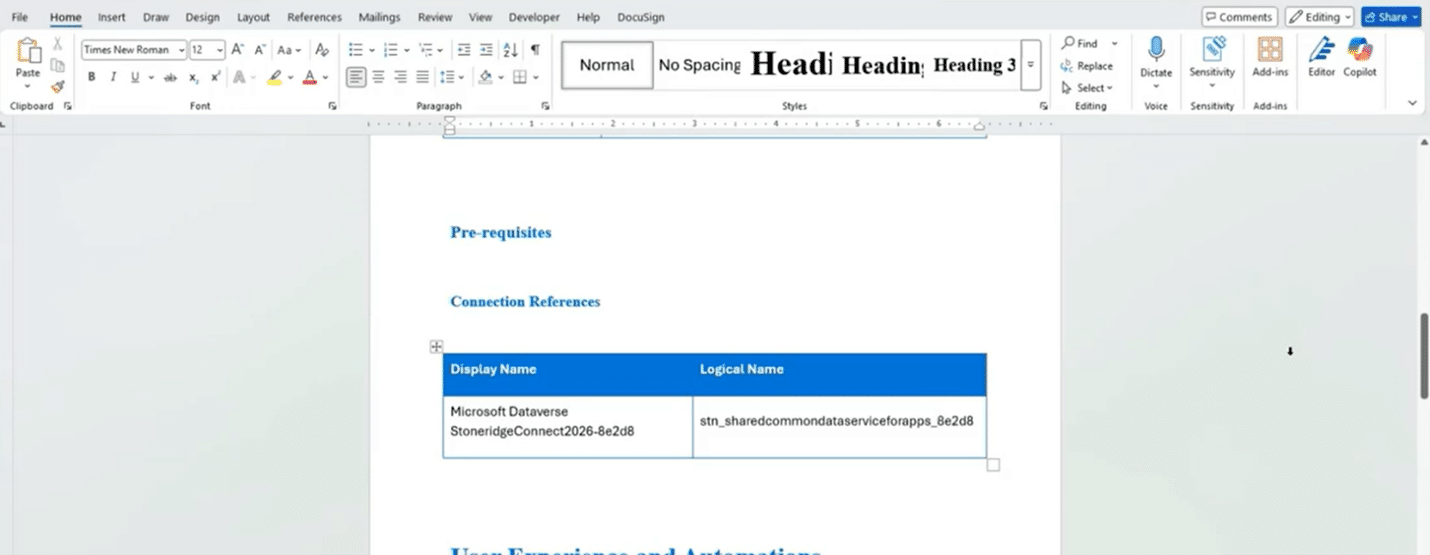Collapse the ribbon with chevron
The height and width of the screenshot is (555, 1430).
(x=1412, y=102)
